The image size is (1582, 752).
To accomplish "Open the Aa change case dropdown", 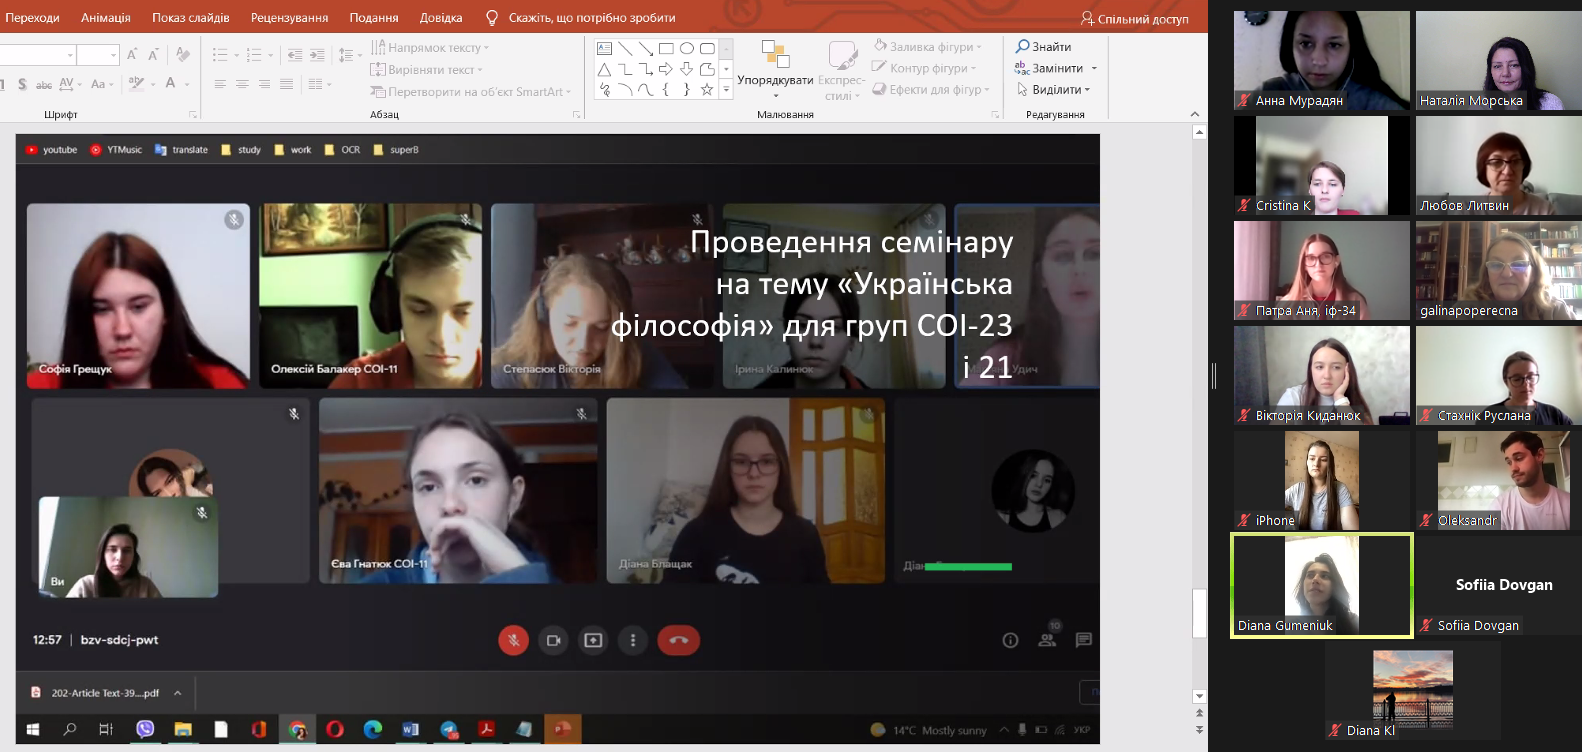I will tap(102, 84).
